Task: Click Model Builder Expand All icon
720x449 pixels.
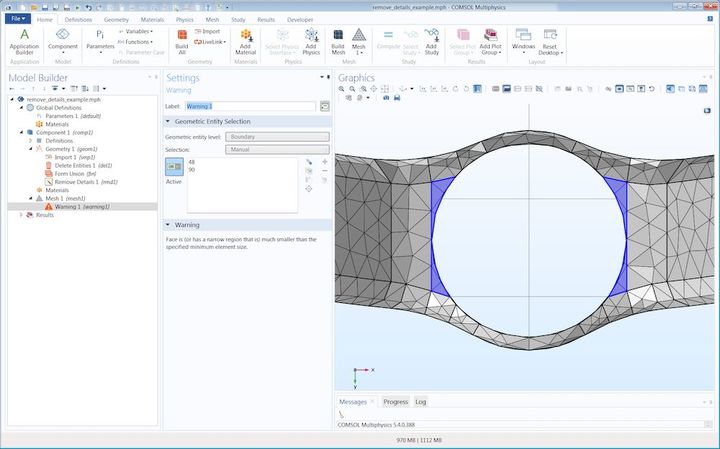Action: 85,88
